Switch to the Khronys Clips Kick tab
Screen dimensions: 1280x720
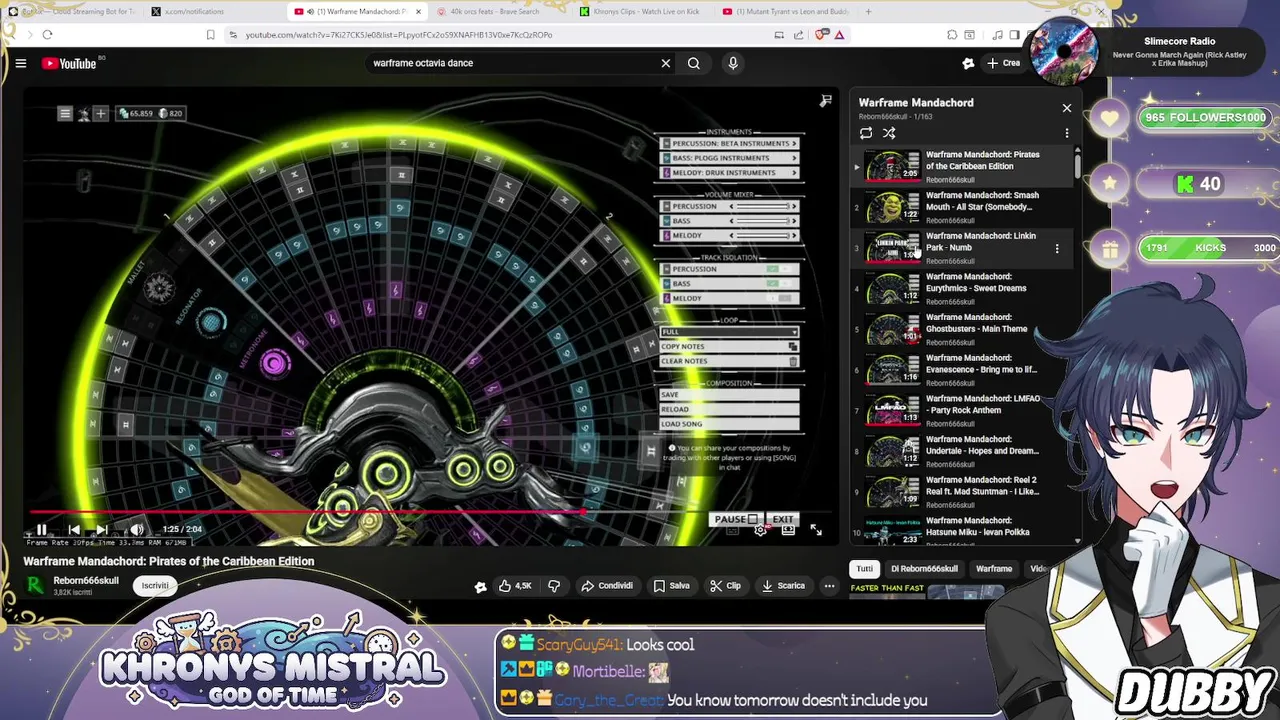(x=640, y=12)
